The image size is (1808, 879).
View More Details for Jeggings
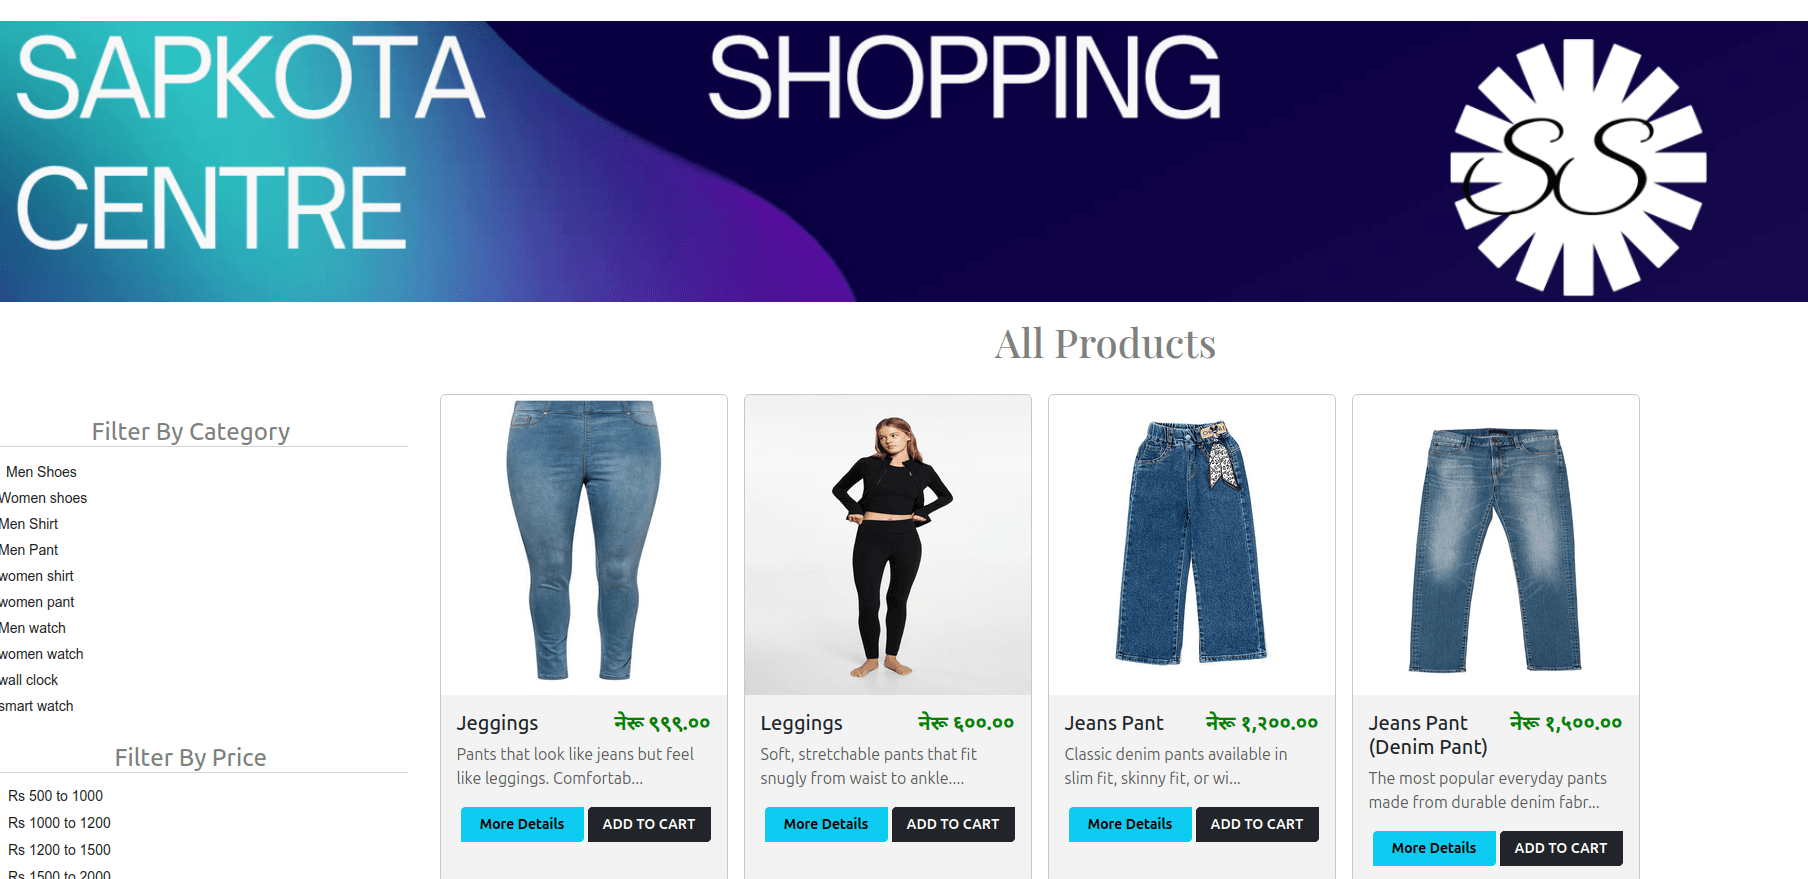tap(522, 824)
